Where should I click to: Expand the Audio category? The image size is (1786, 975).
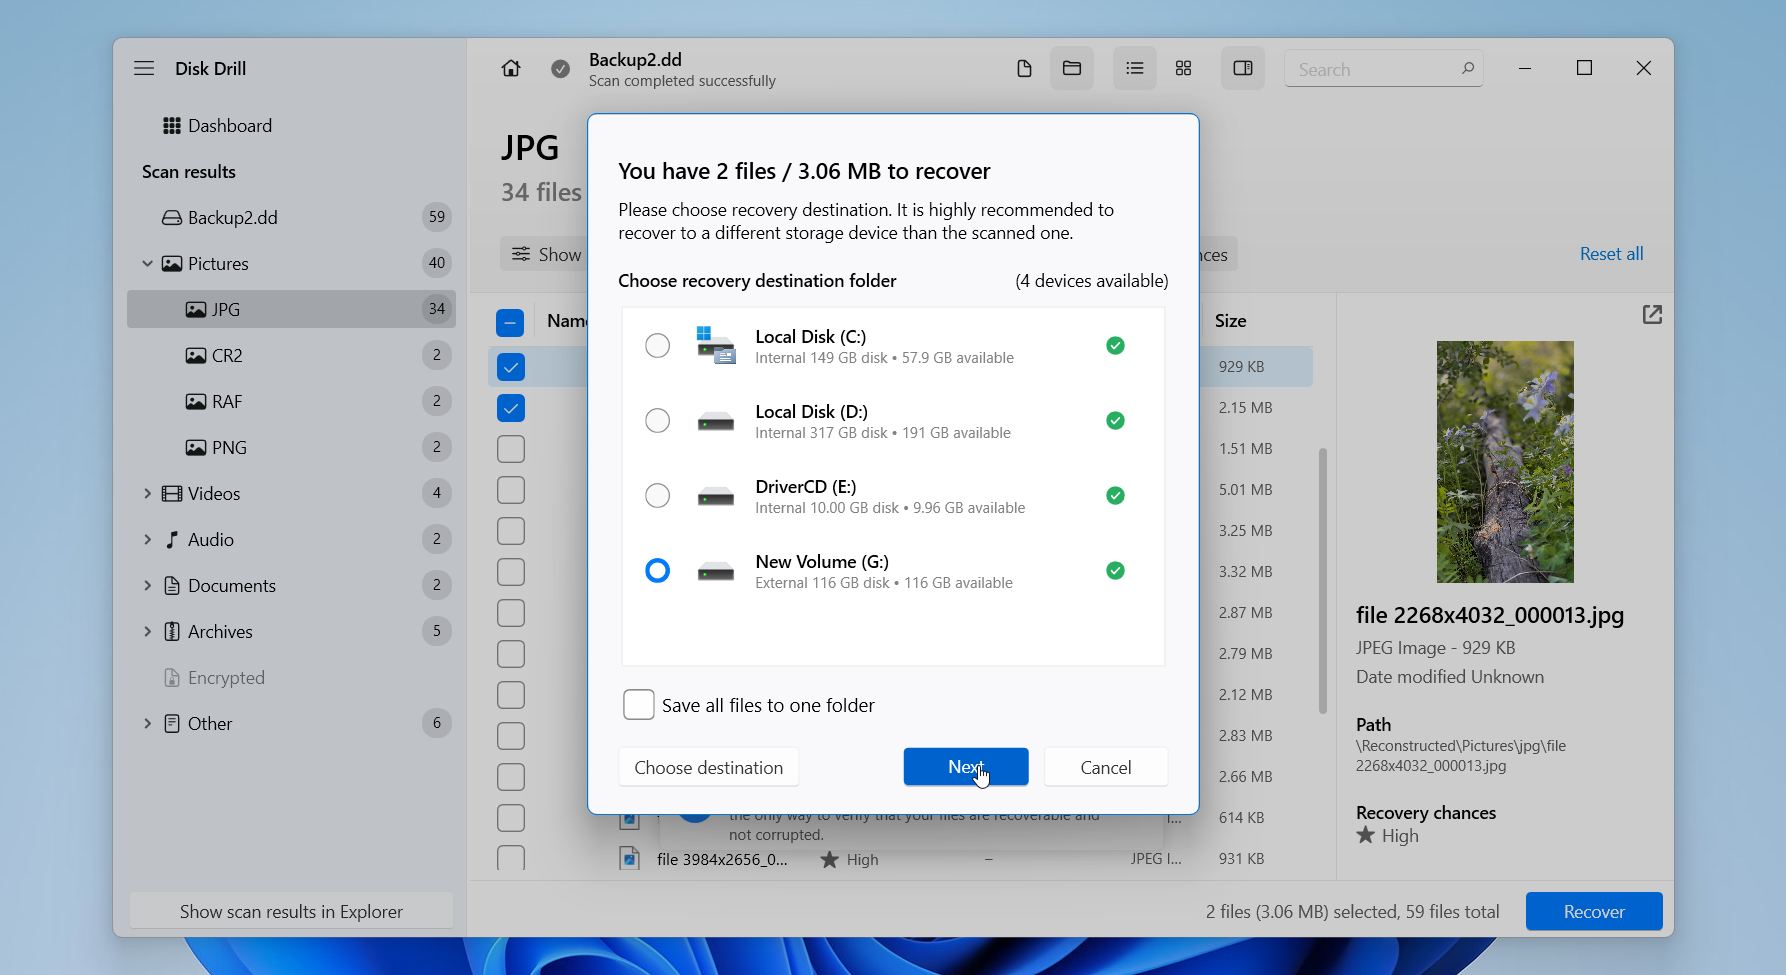pyautogui.click(x=147, y=540)
